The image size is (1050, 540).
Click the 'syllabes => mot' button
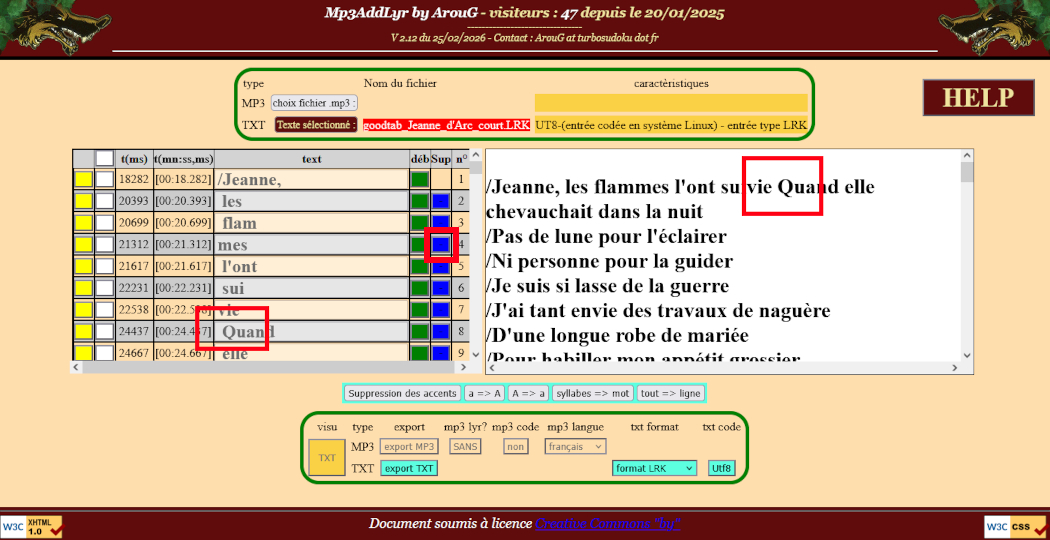[592, 393]
